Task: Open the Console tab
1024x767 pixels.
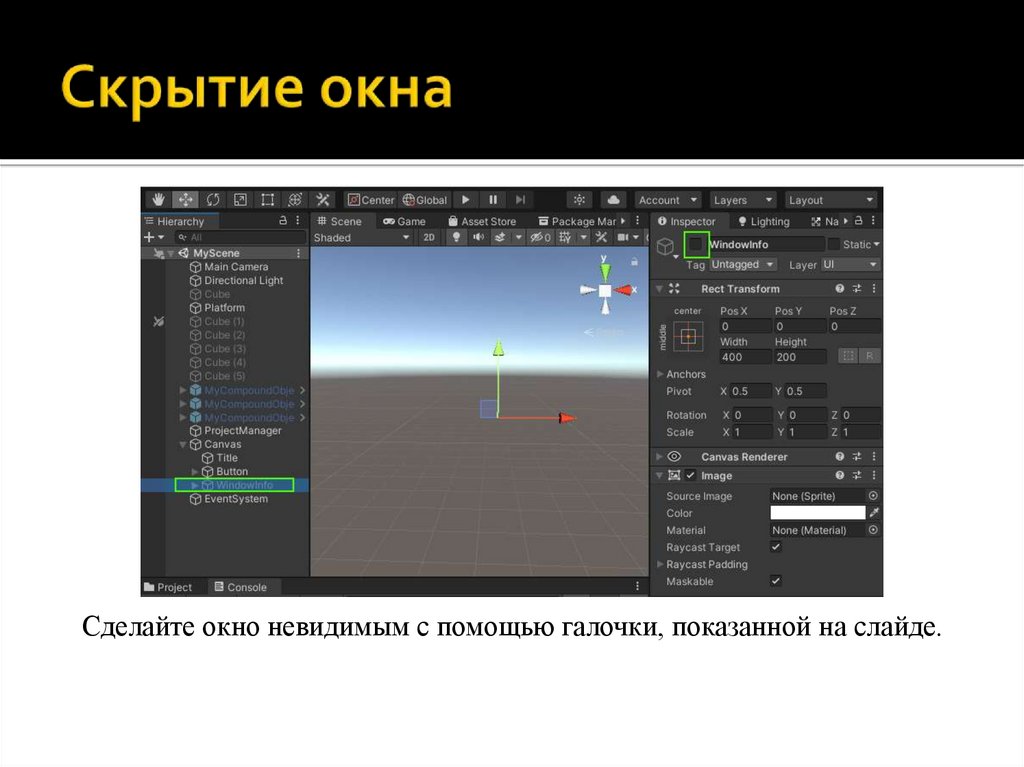Action: (240, 587)
